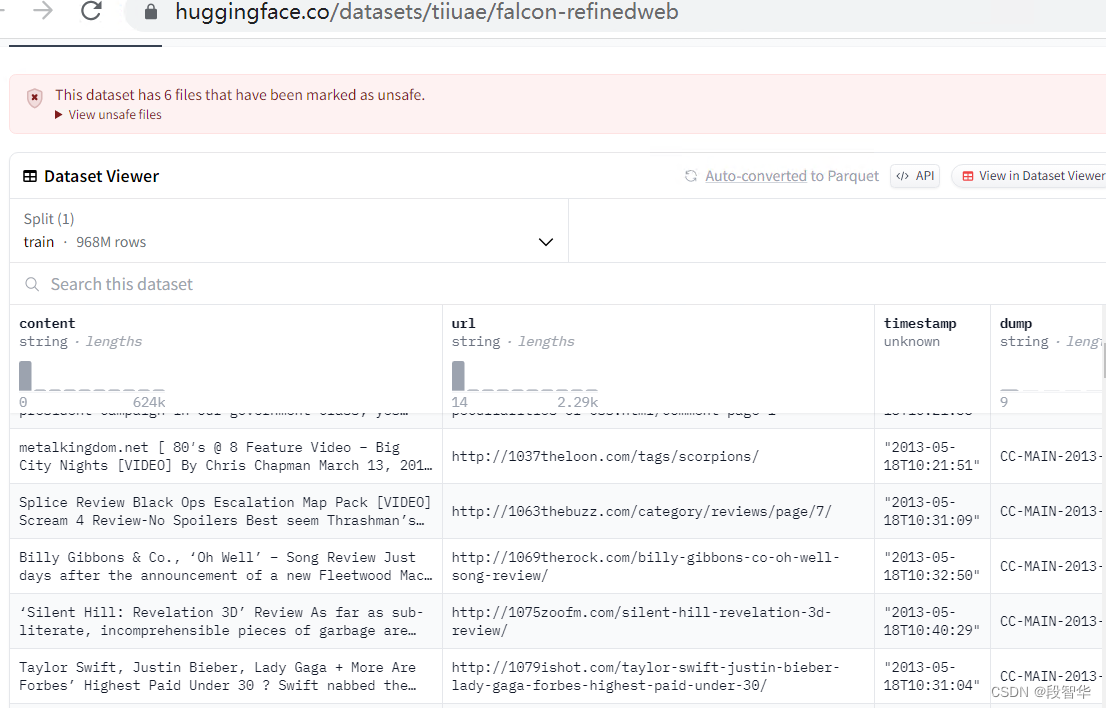Select the content lengths histogram bar
This screenshot has height=708, width=1106.
coord(25,376)
